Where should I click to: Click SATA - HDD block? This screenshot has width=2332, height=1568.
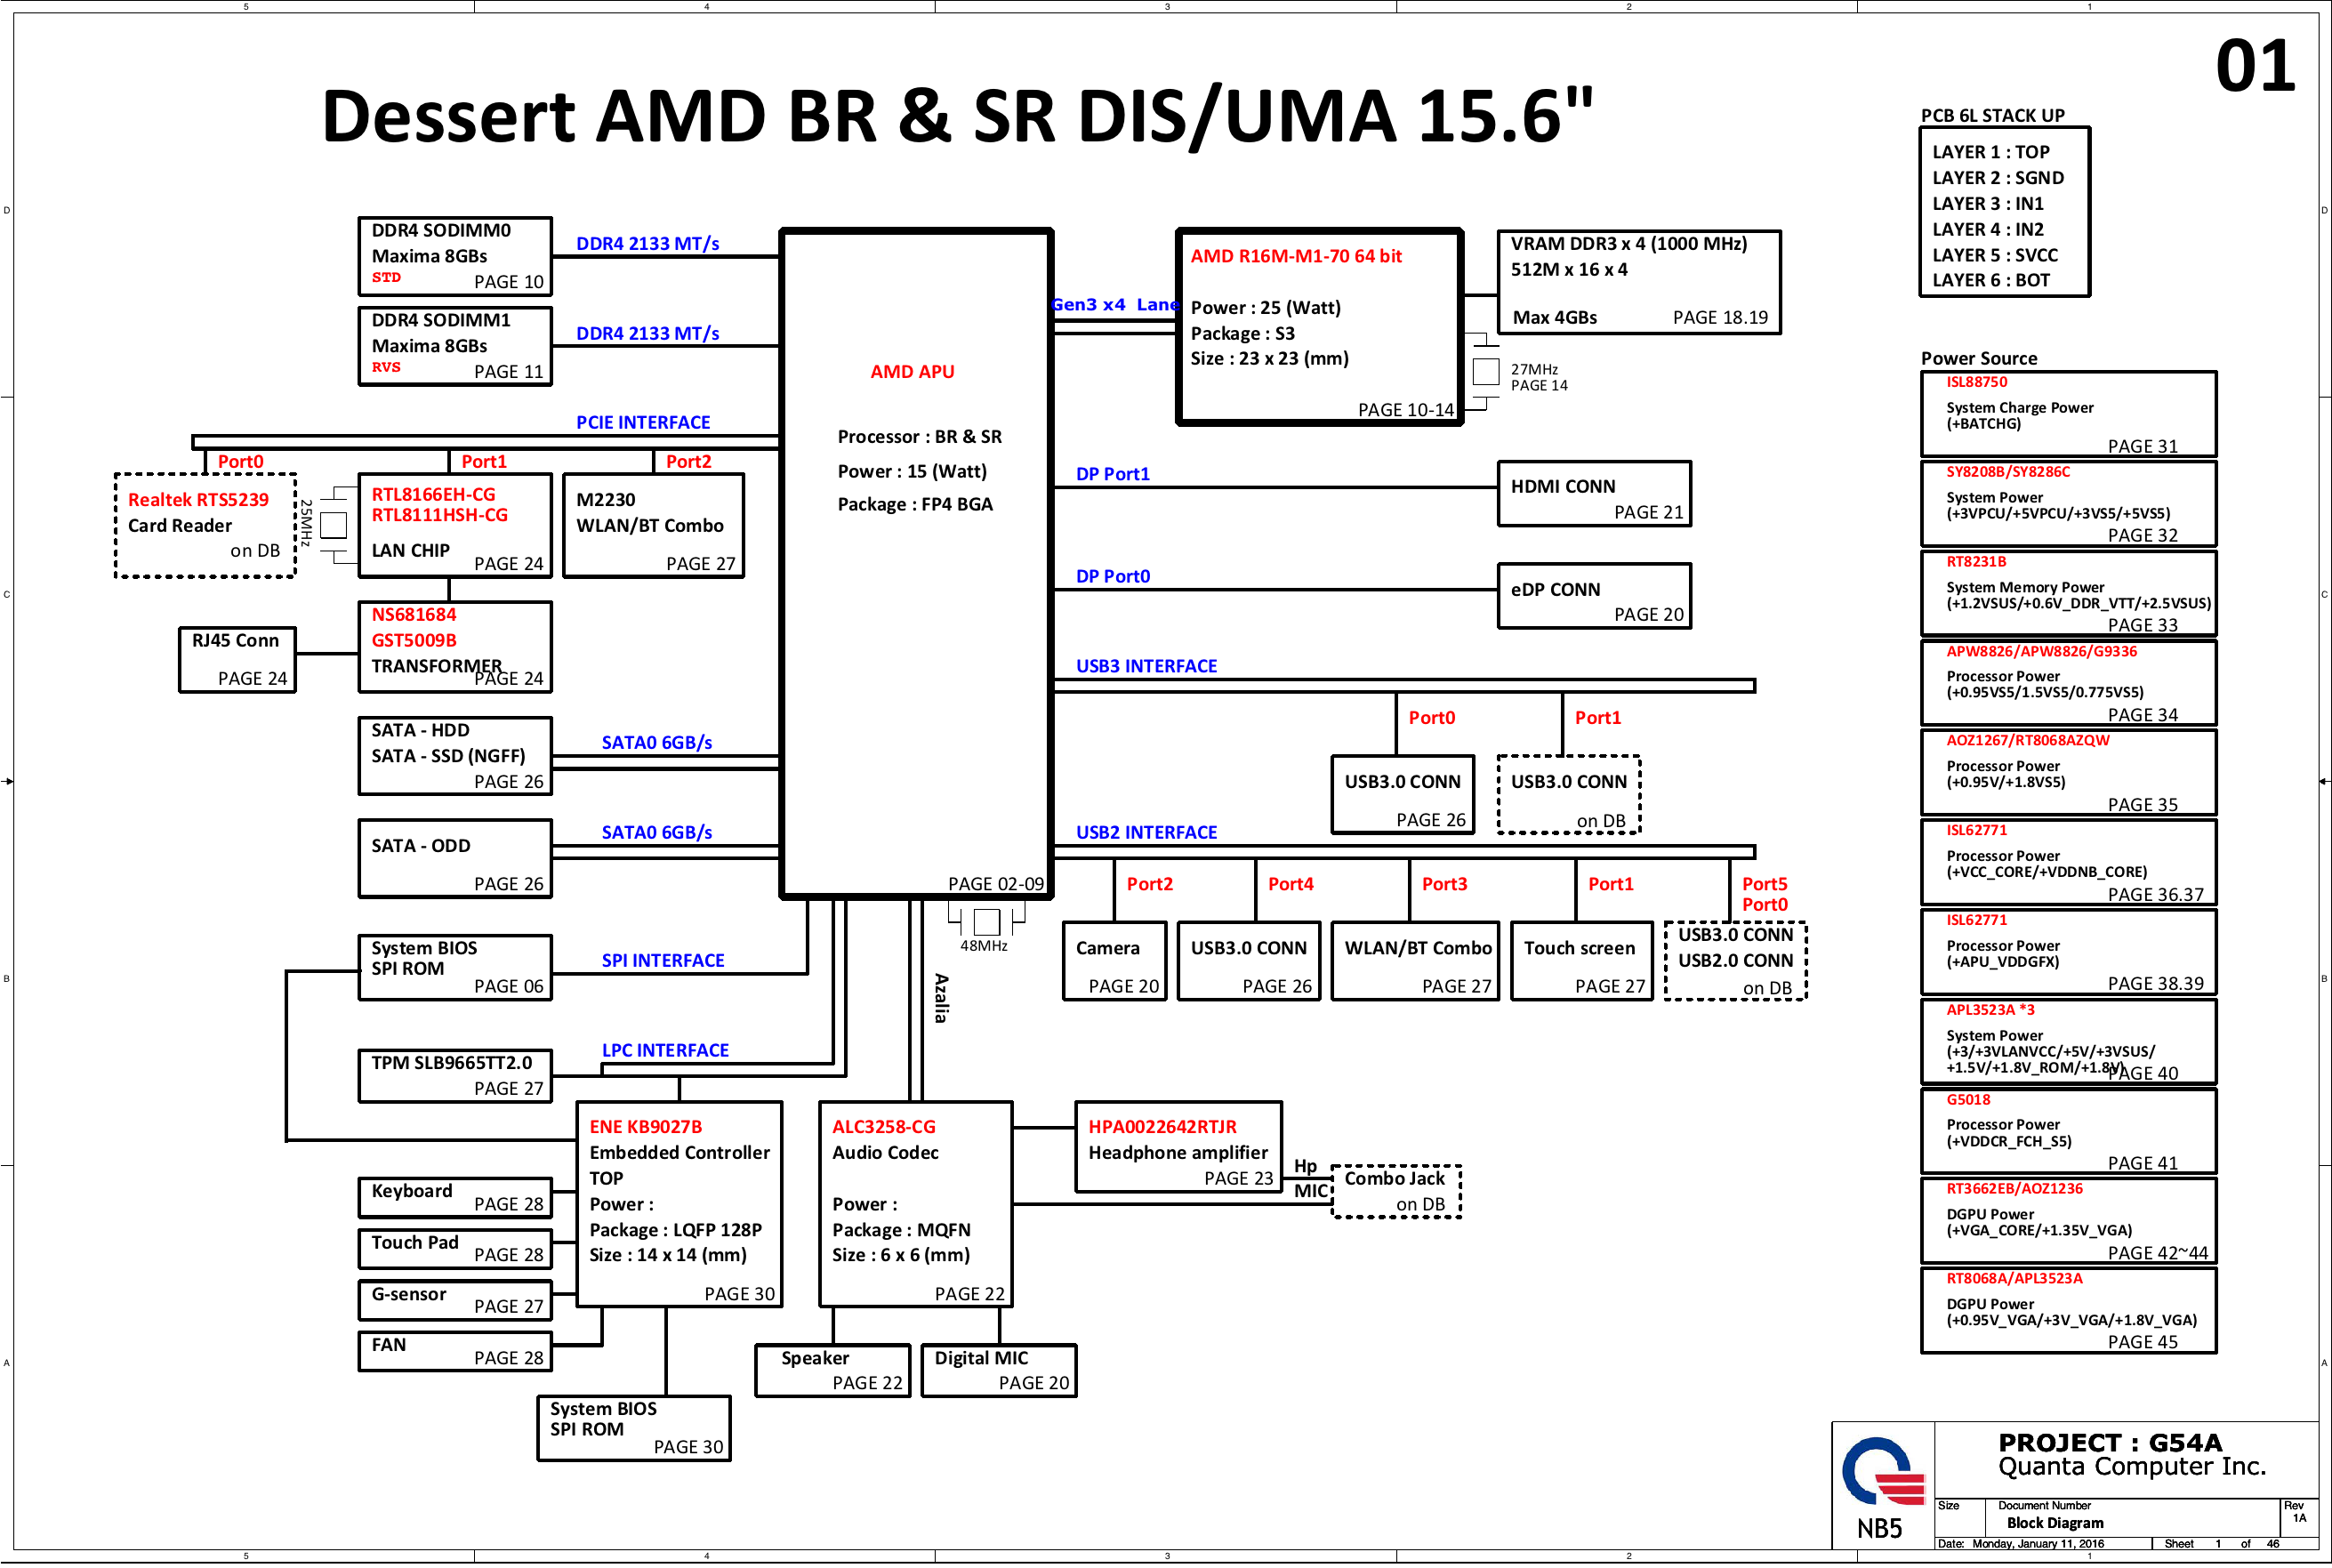click(455, 756)
